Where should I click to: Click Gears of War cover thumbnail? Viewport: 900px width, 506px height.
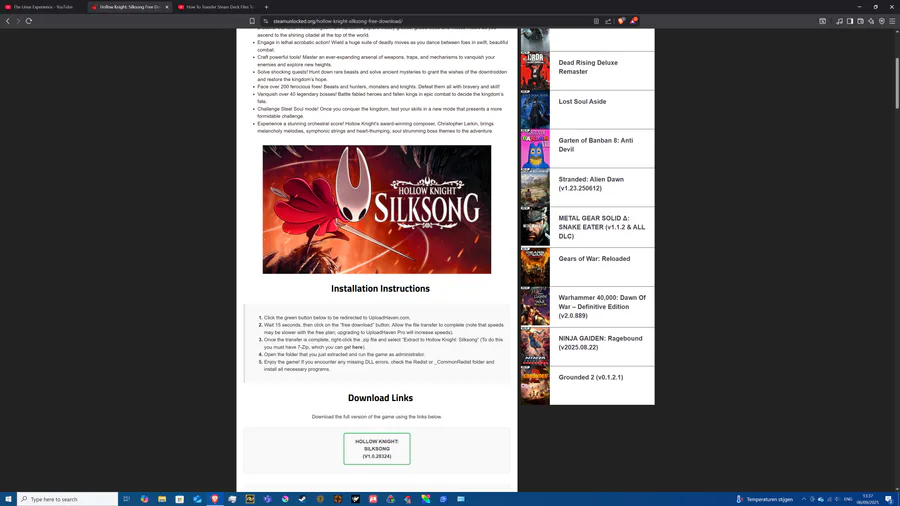tap(535, 267)
